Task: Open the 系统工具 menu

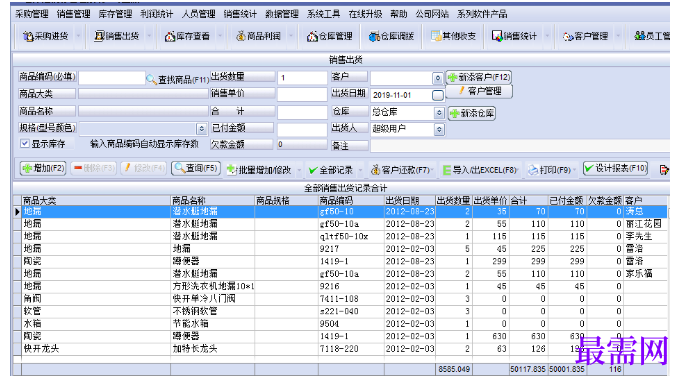Action: tap(323, 14)
